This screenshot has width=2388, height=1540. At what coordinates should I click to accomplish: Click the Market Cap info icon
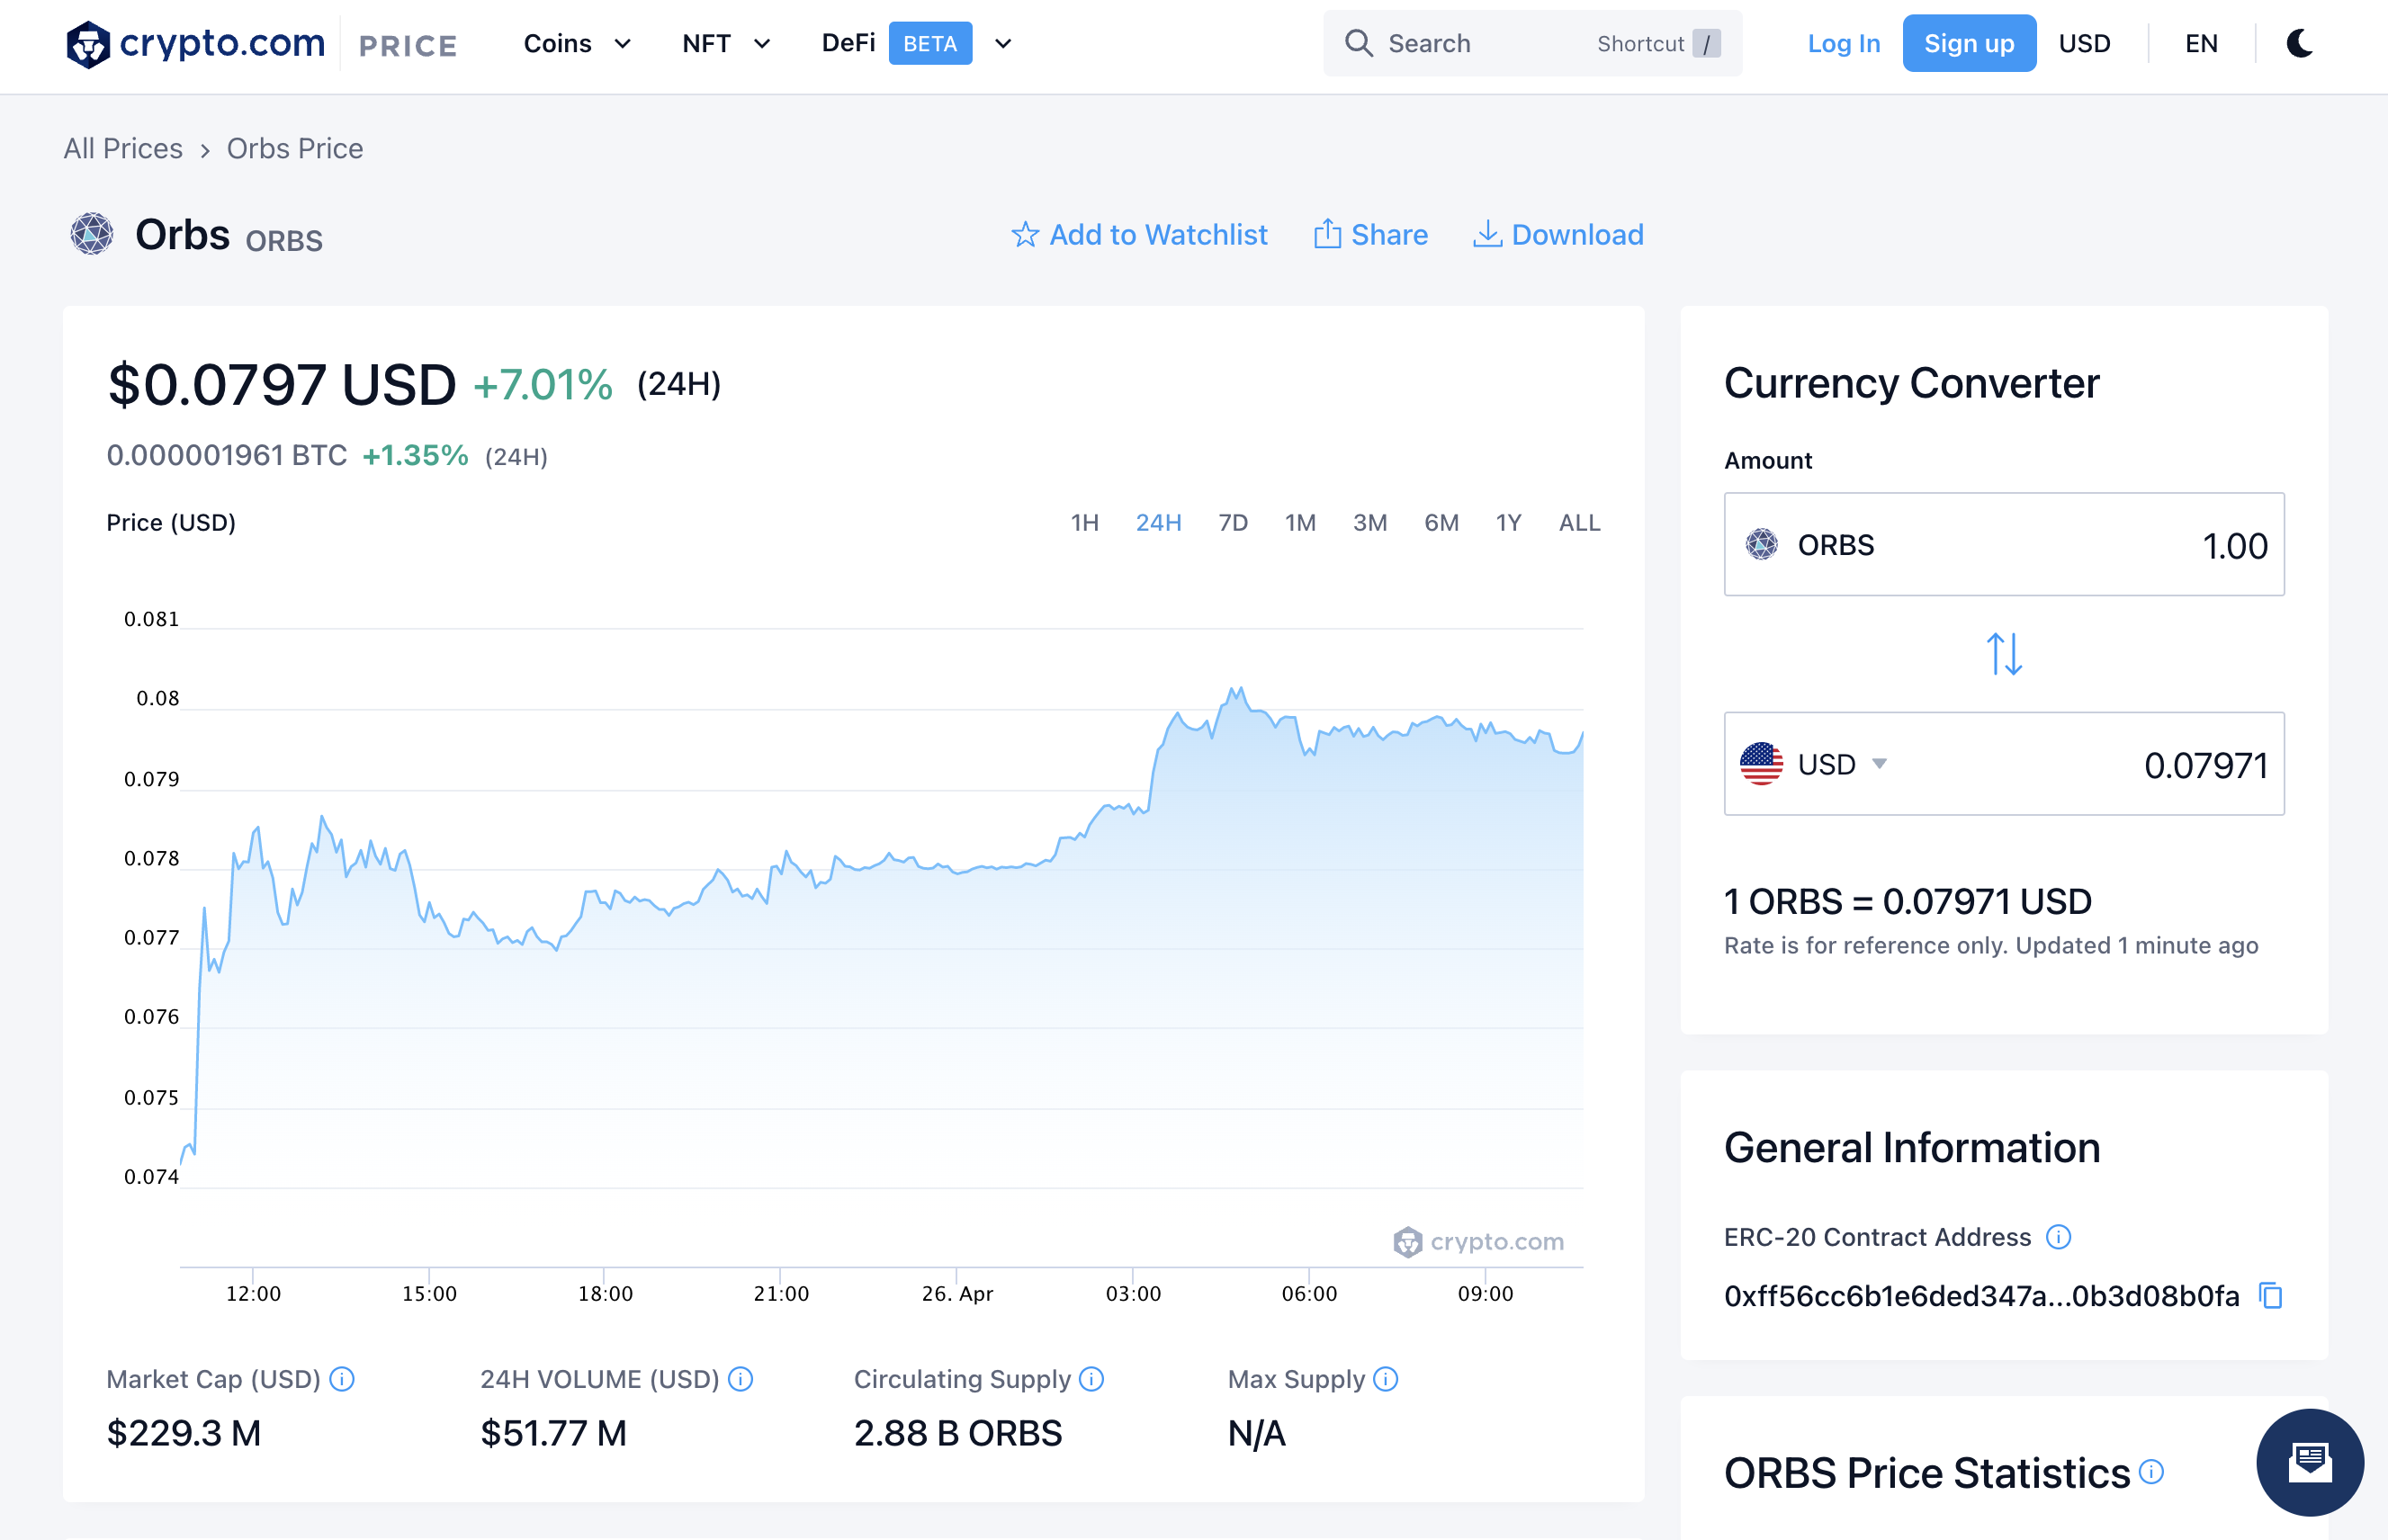pos(342,1379)
